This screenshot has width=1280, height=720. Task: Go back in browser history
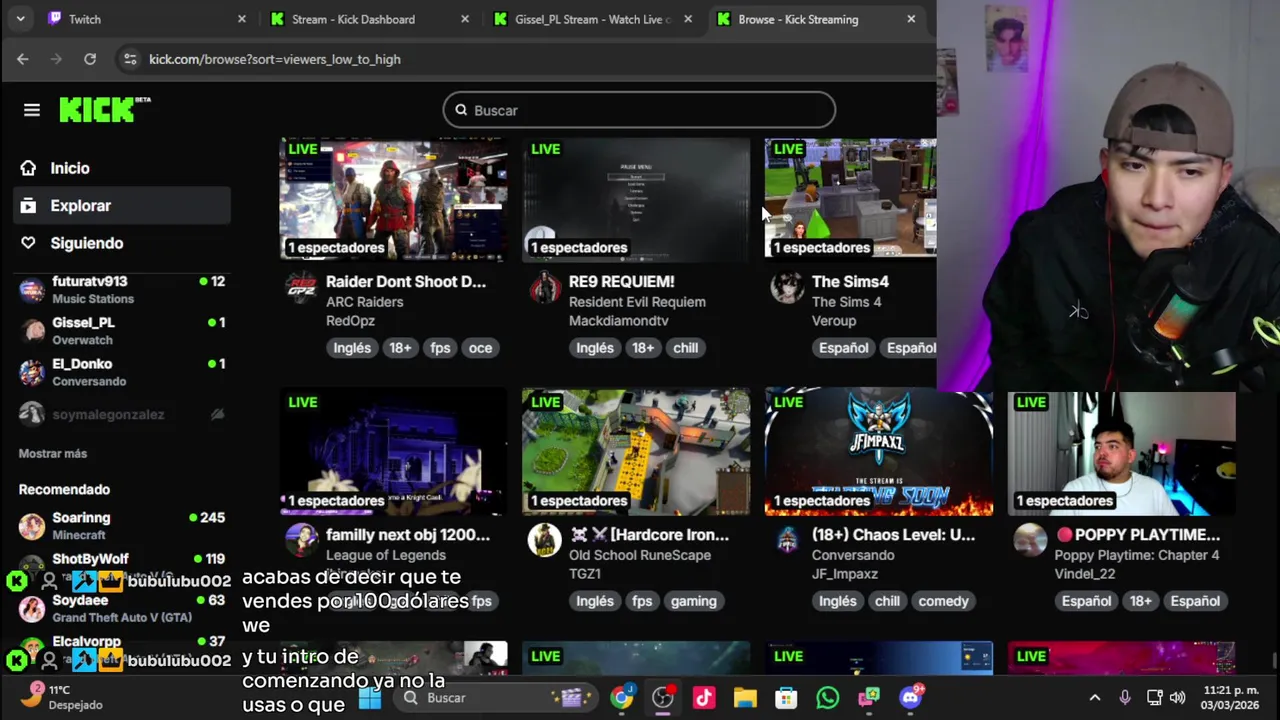22,59
